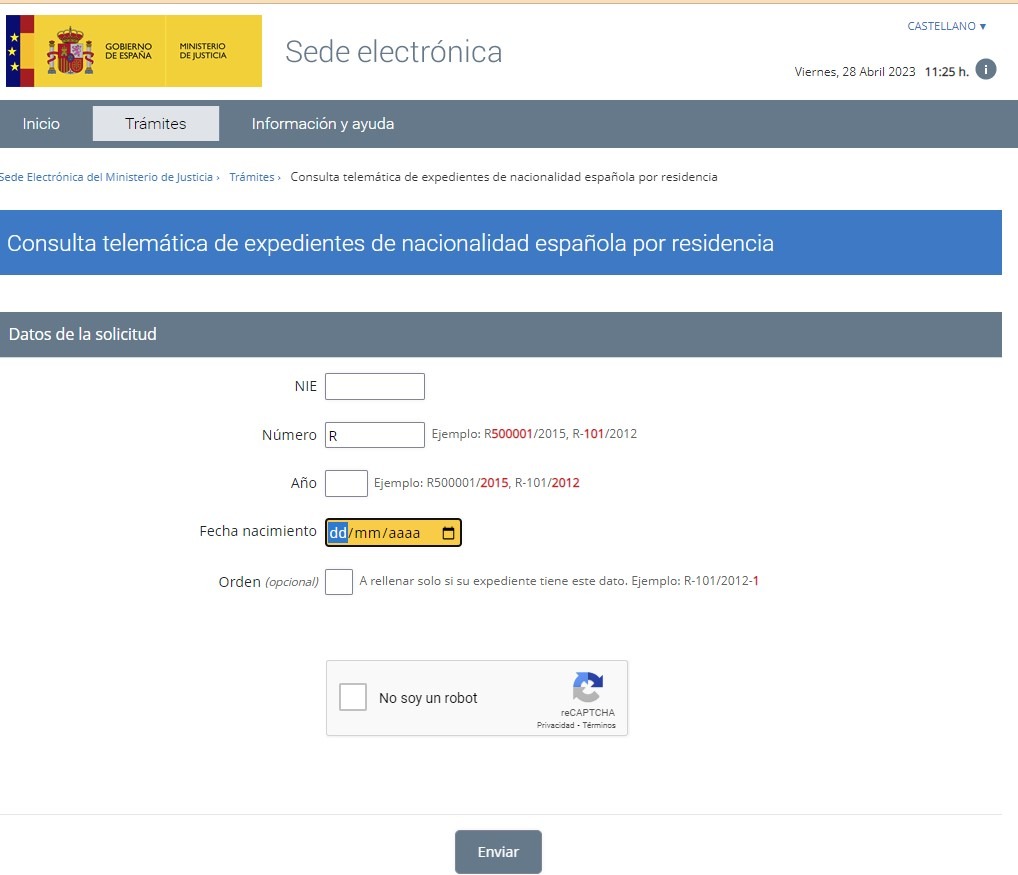Click the last breadcrumb Consulta telemática de expedientes

pyautogui.click(x=504, y=177)
